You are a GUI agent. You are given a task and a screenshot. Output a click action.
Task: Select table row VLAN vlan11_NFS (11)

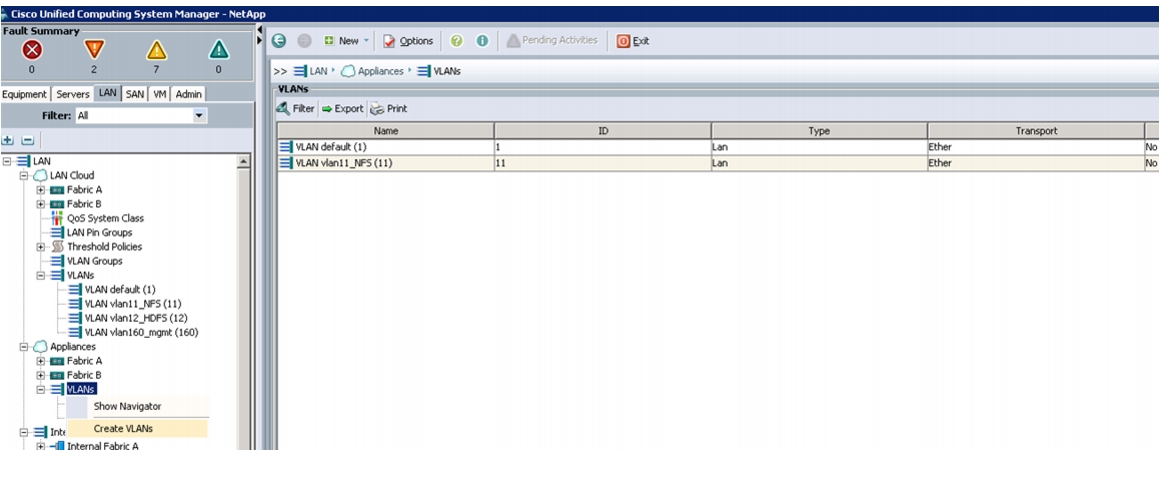click(718, 163)
